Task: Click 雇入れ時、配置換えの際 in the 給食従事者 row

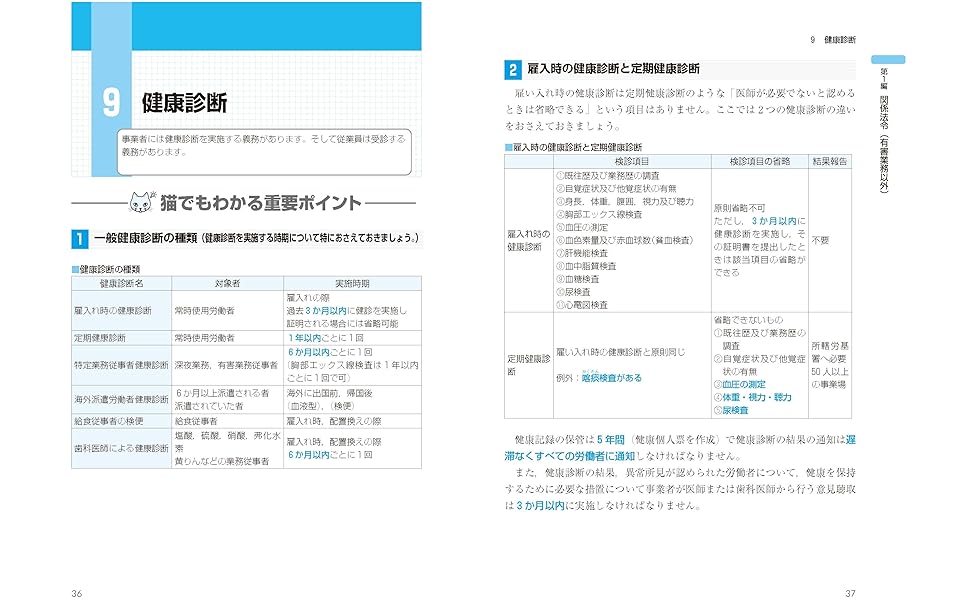Action: pyautogui.click(x=334, y=421)
